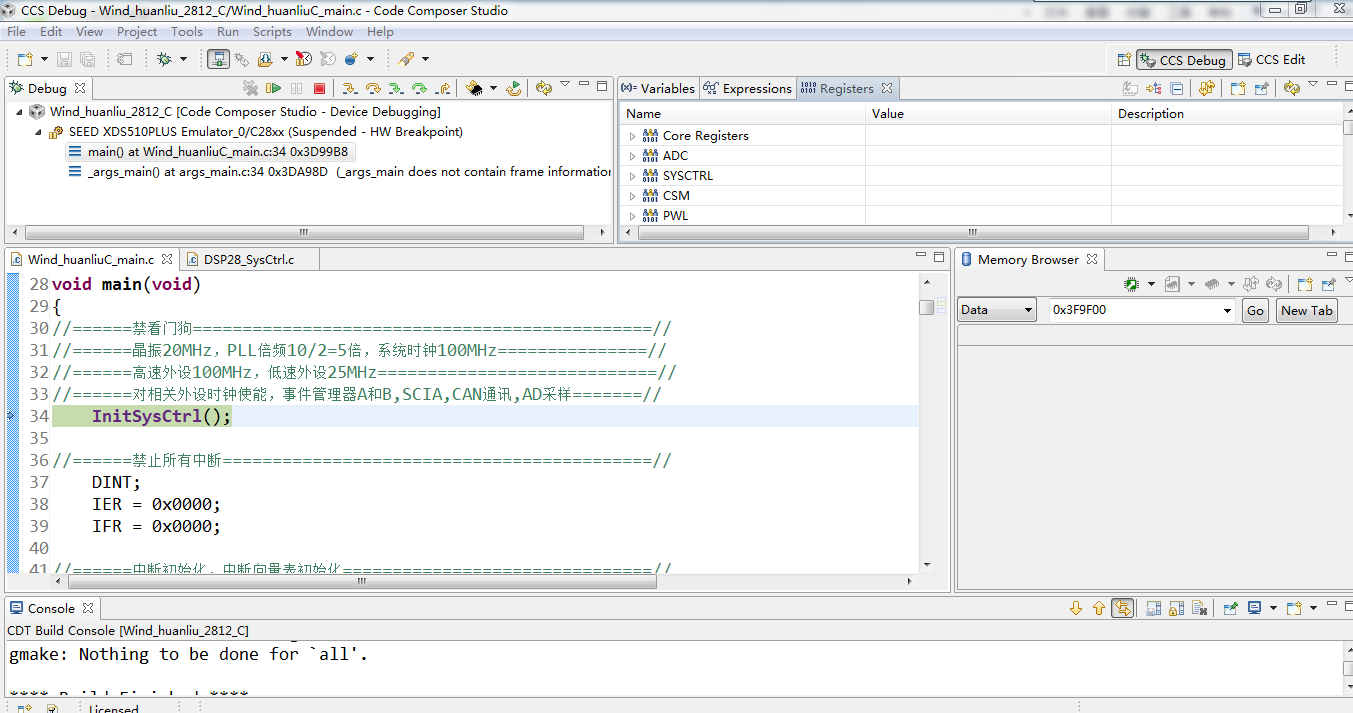Open the Scripts menu
This screenshot has height=713, width=1353.
[272, 32]
